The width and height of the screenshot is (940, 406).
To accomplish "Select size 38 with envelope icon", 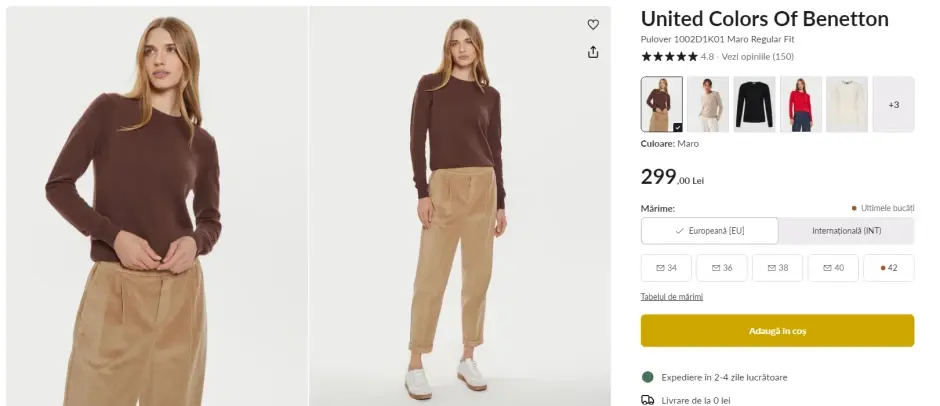I will (x=777, y=268).
